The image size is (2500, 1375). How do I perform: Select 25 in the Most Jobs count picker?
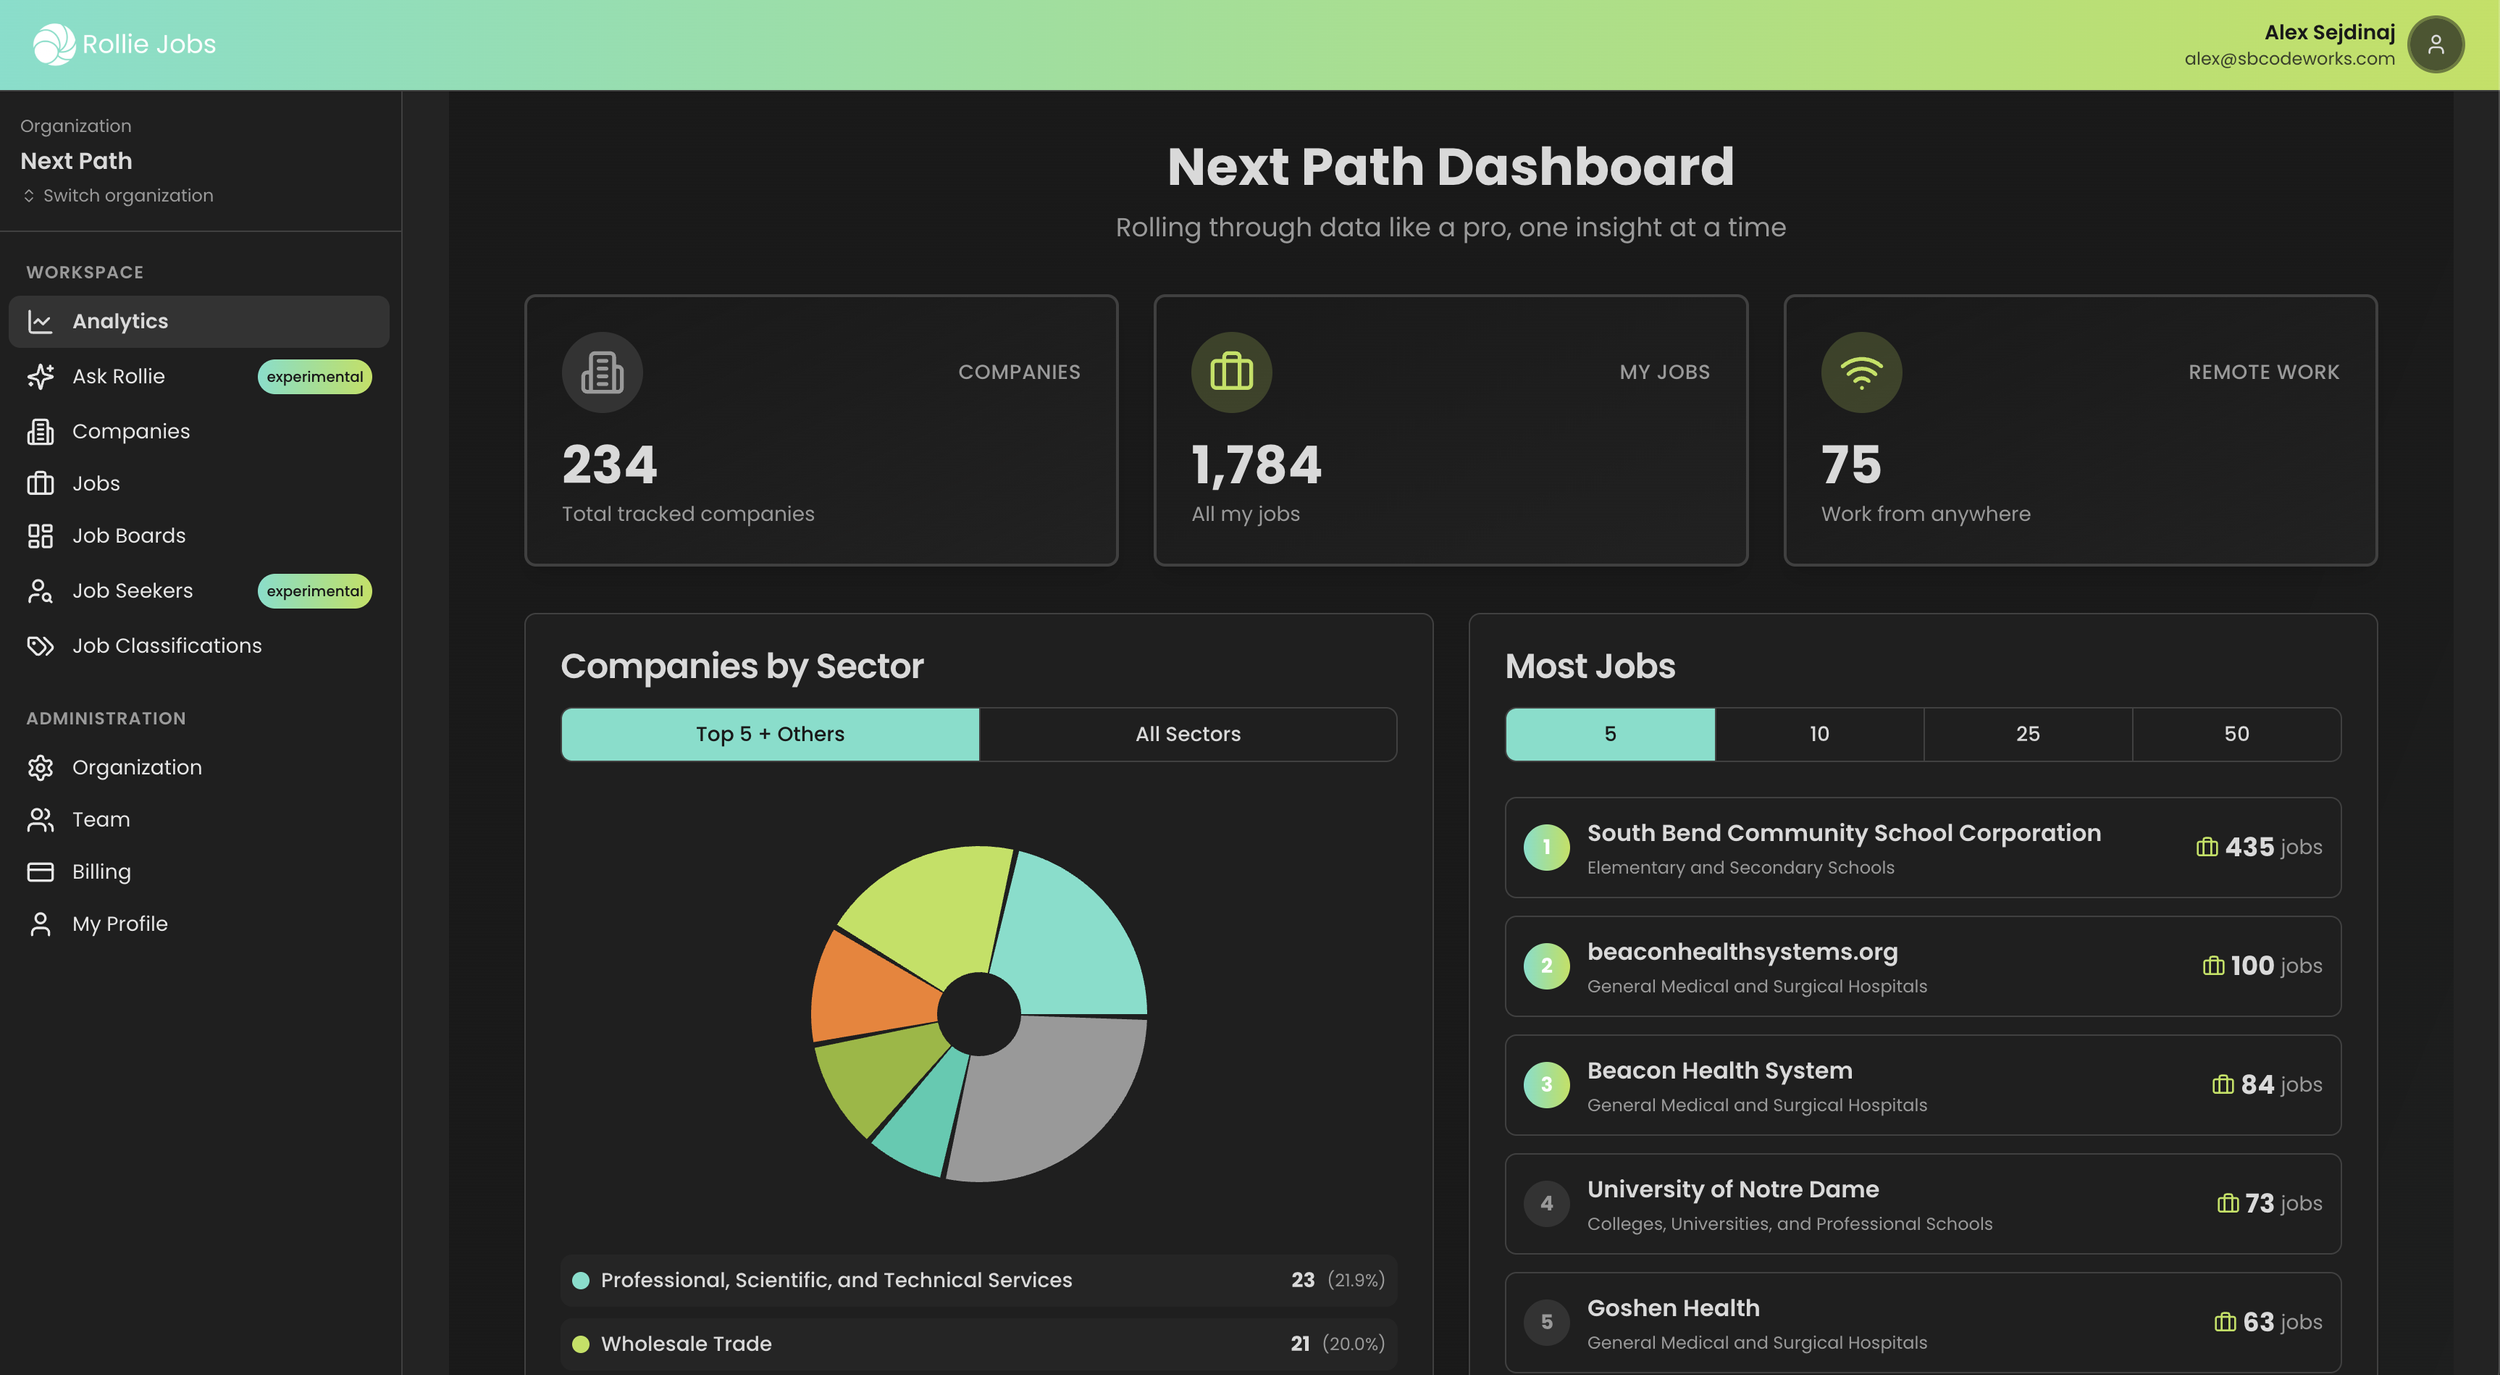[x=2027, y=733]
